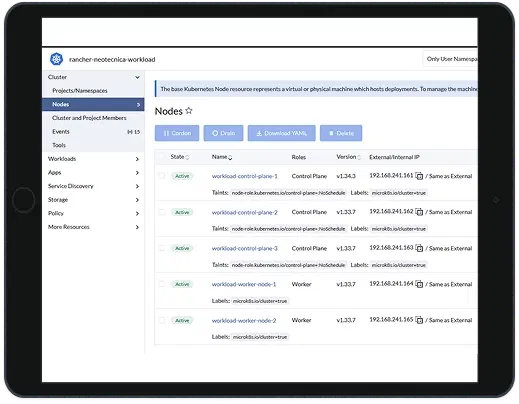Open the Only User Namespaces filter dropdown

coord(450,59)
